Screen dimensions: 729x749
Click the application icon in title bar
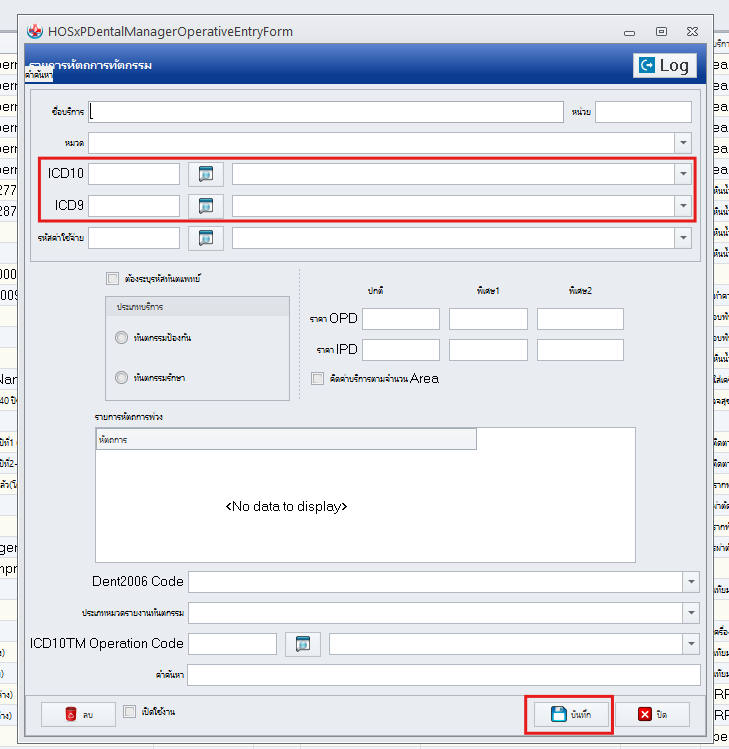(x=34, y=32)
